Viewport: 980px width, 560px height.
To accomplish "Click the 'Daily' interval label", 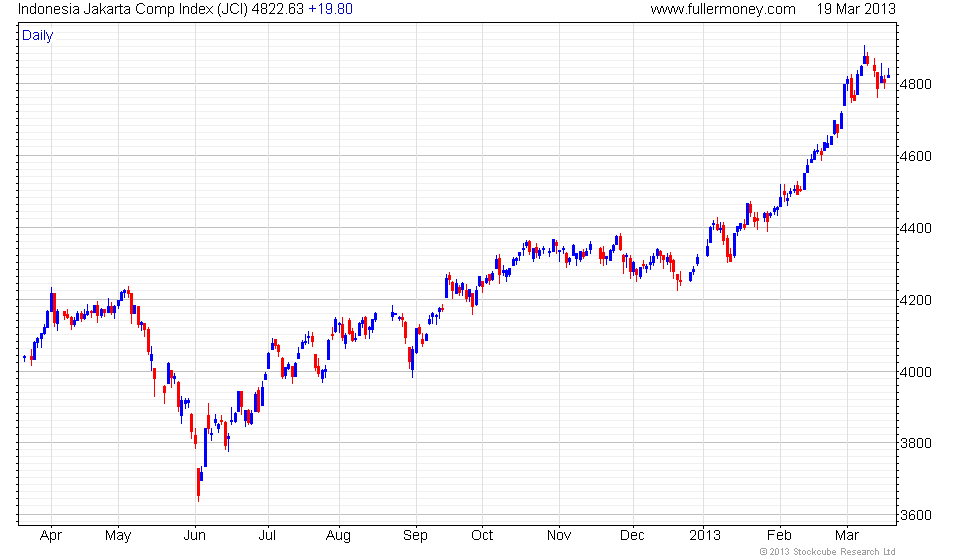I will pos(38,36).
